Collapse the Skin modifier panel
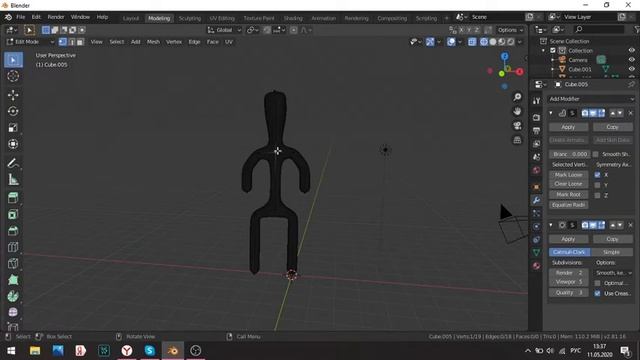Image resolution: width=640 pixels, height=360 pixels. click(551, 113)
